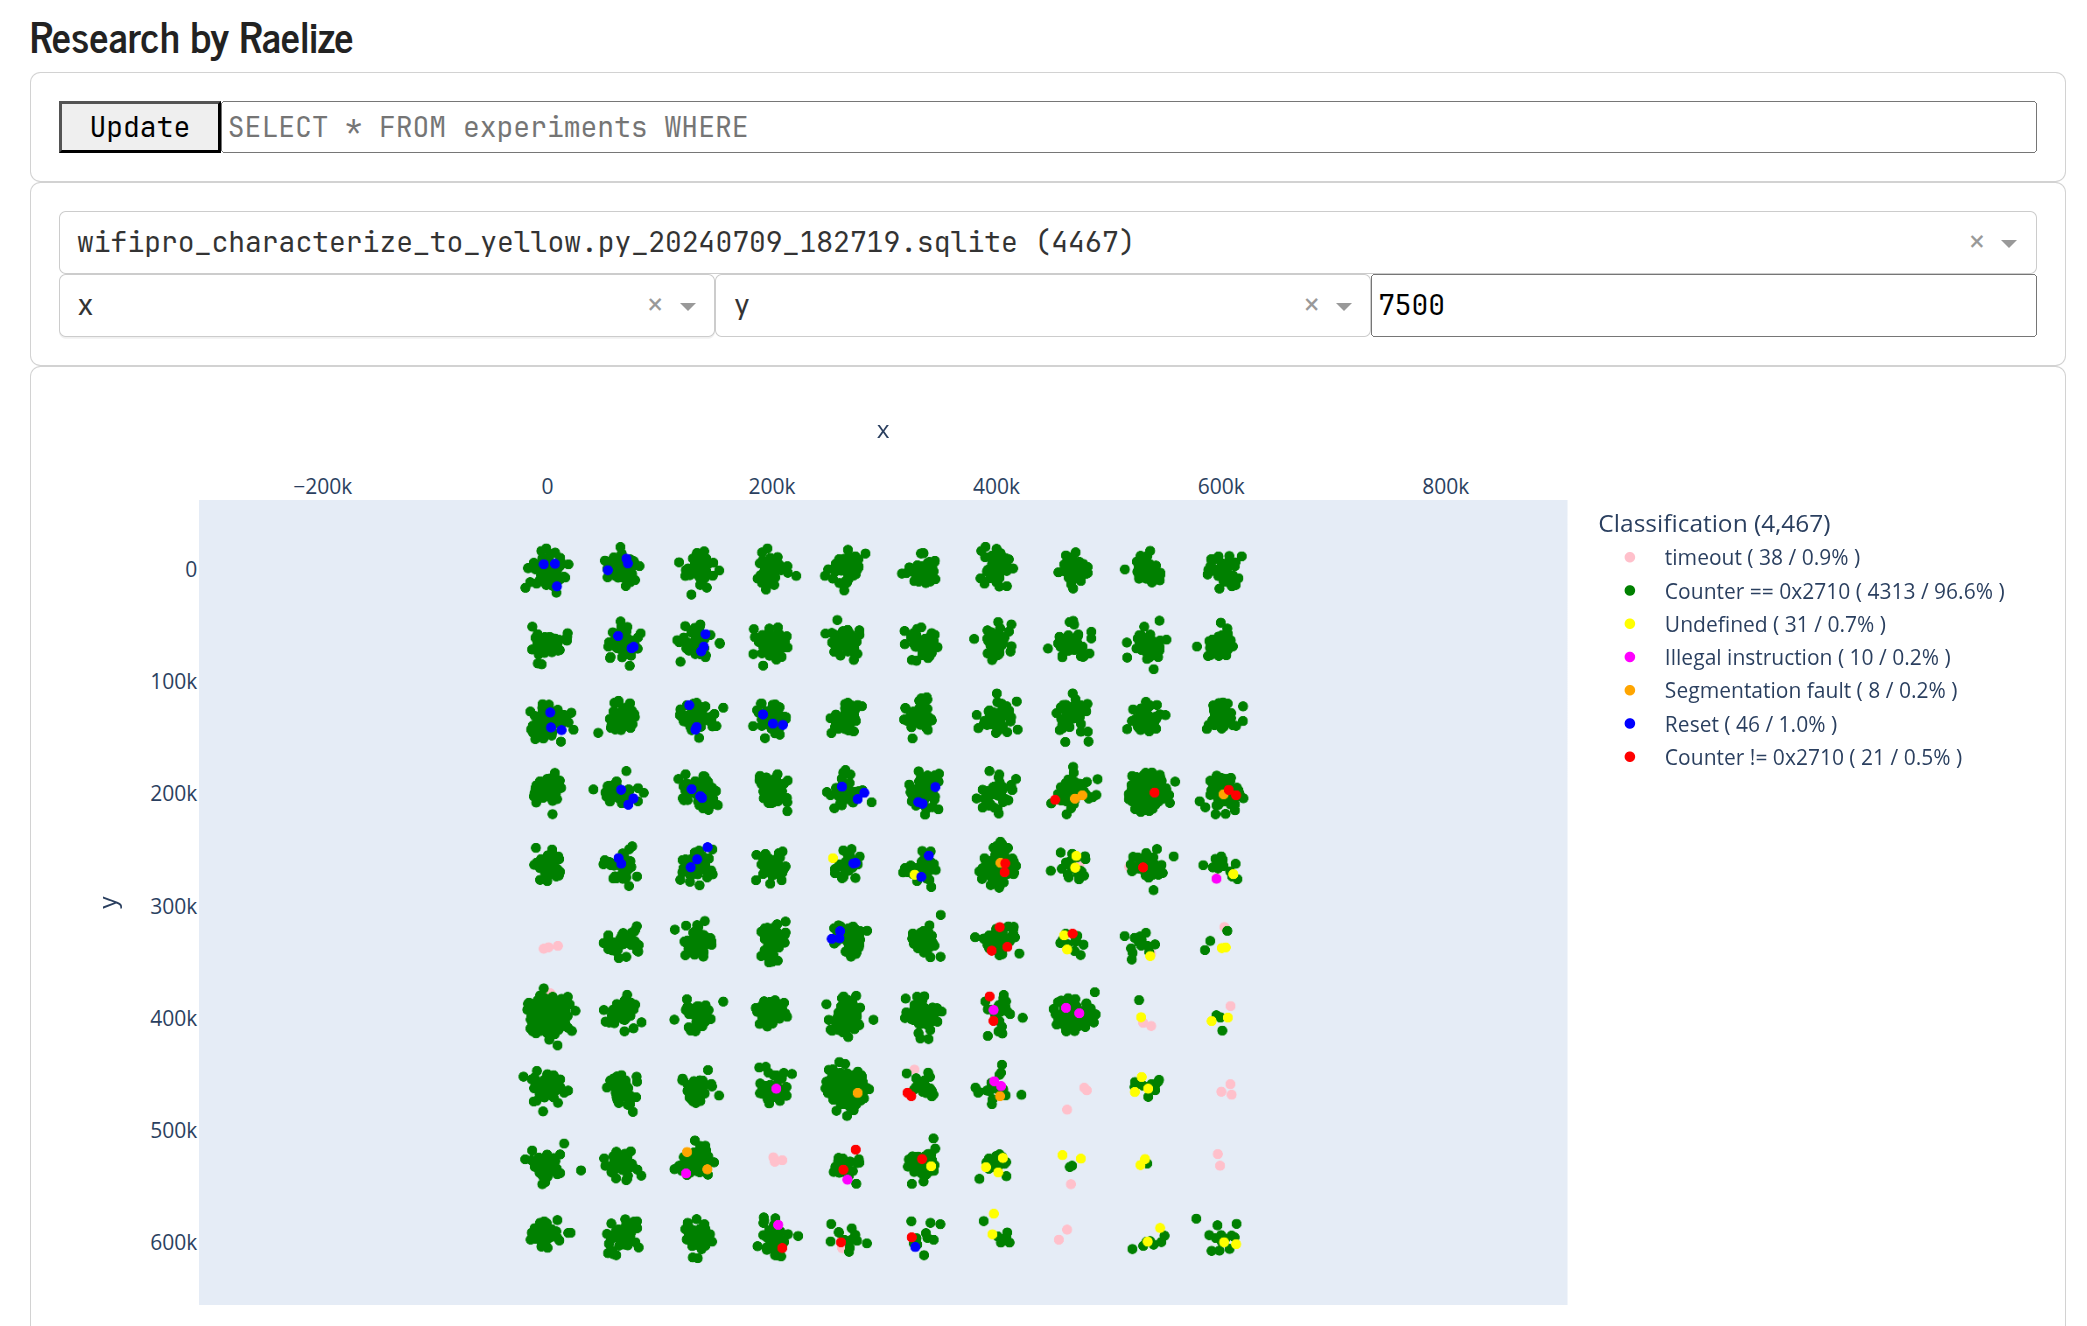2087x1326 pixels.
Task: Toggle Reset legend entry
Action: [1750, 724]
